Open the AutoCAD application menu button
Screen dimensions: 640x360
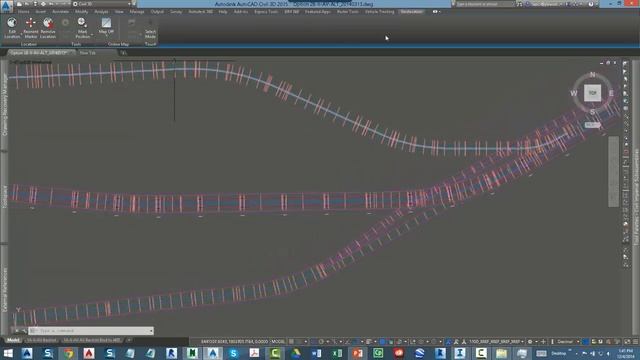point(6,7)
